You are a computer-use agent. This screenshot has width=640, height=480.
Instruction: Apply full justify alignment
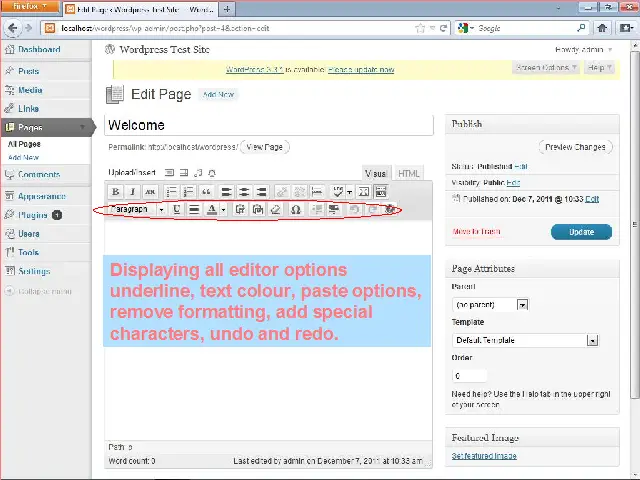[x=194, y=209]
